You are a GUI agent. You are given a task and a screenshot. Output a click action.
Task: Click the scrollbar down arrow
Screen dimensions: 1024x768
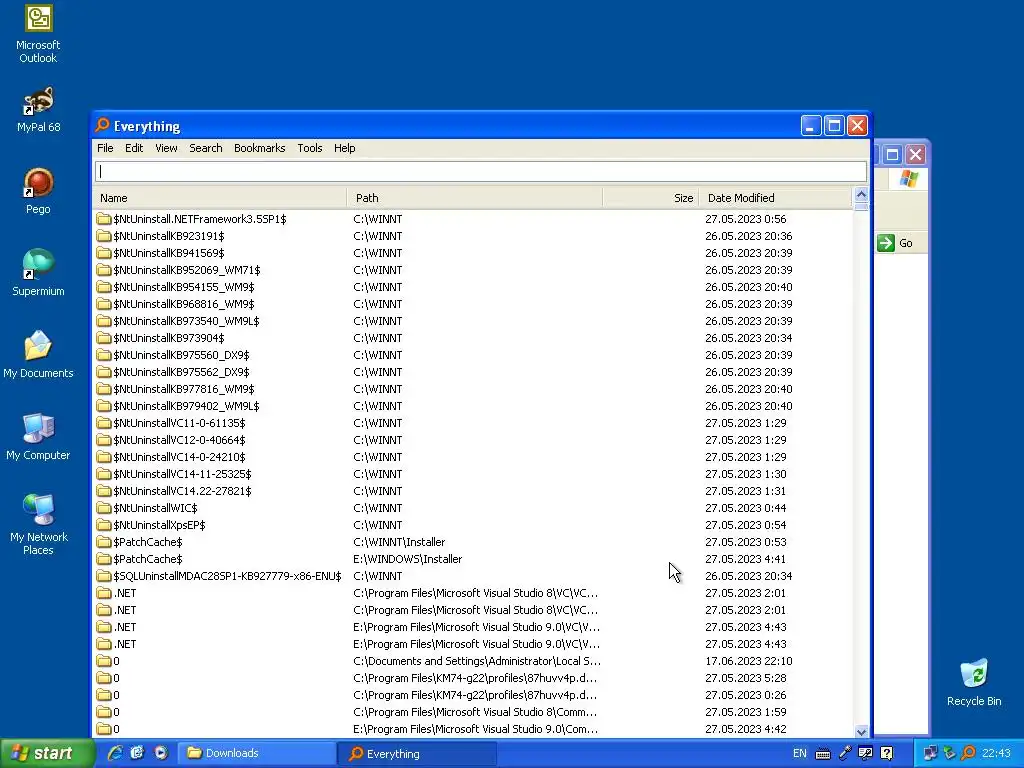[861, 731]
